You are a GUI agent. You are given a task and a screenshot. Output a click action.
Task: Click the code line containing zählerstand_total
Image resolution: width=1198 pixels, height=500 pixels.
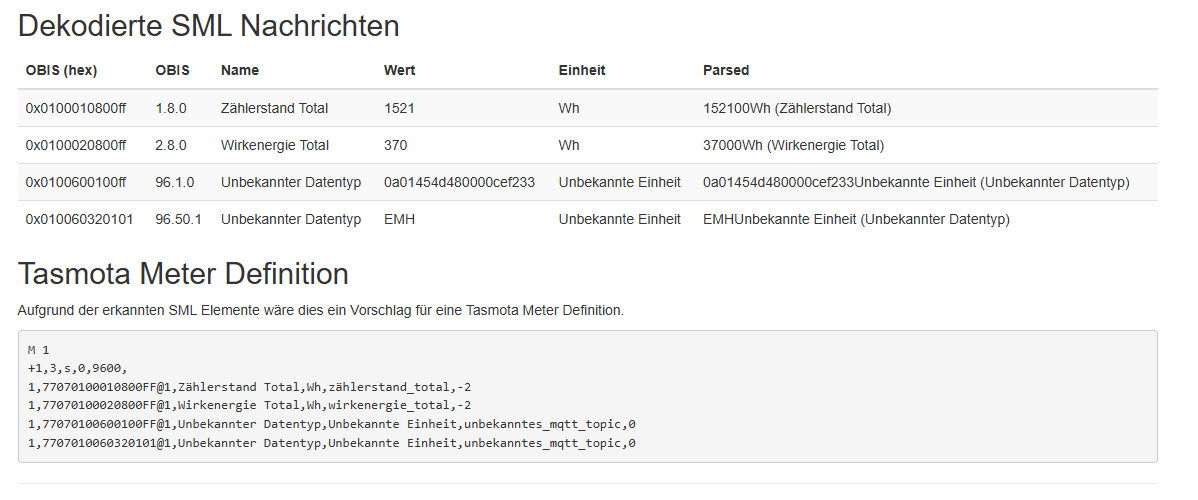tap(249, 387)
